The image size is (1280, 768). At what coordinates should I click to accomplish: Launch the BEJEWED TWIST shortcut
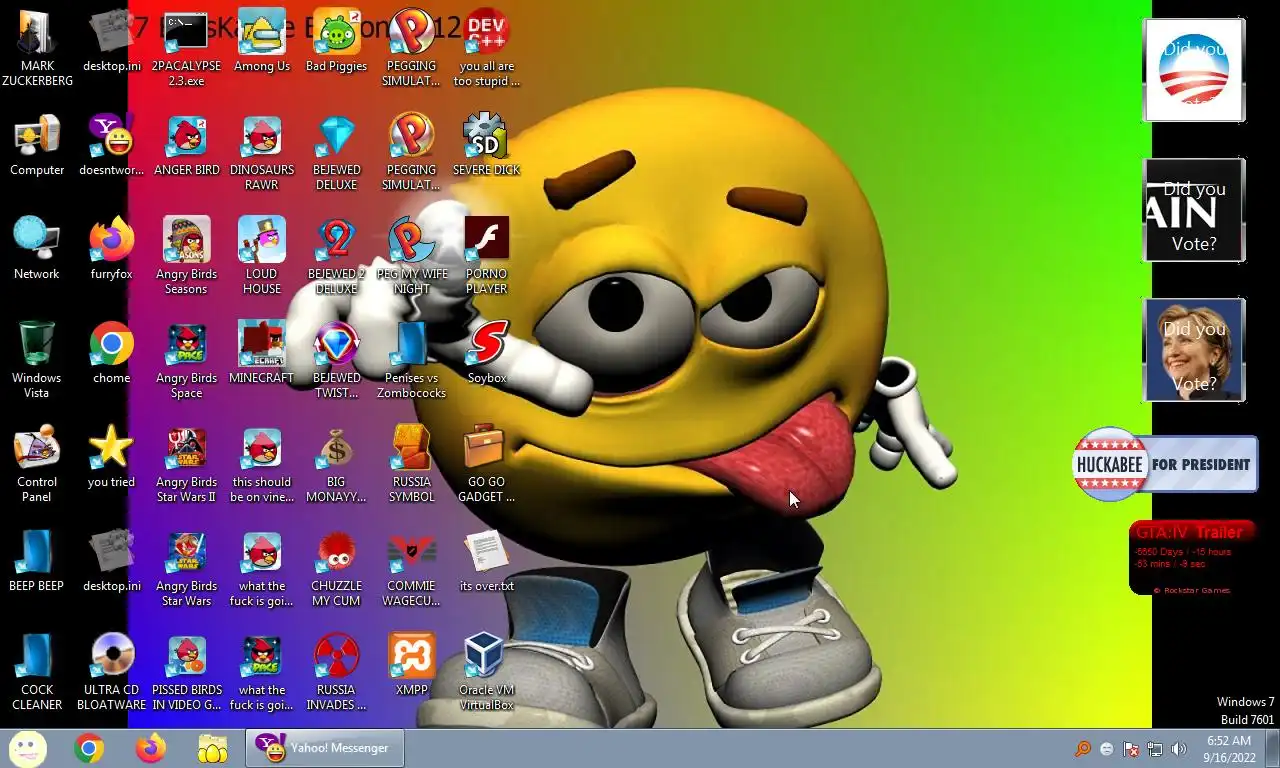click(337, 359)
